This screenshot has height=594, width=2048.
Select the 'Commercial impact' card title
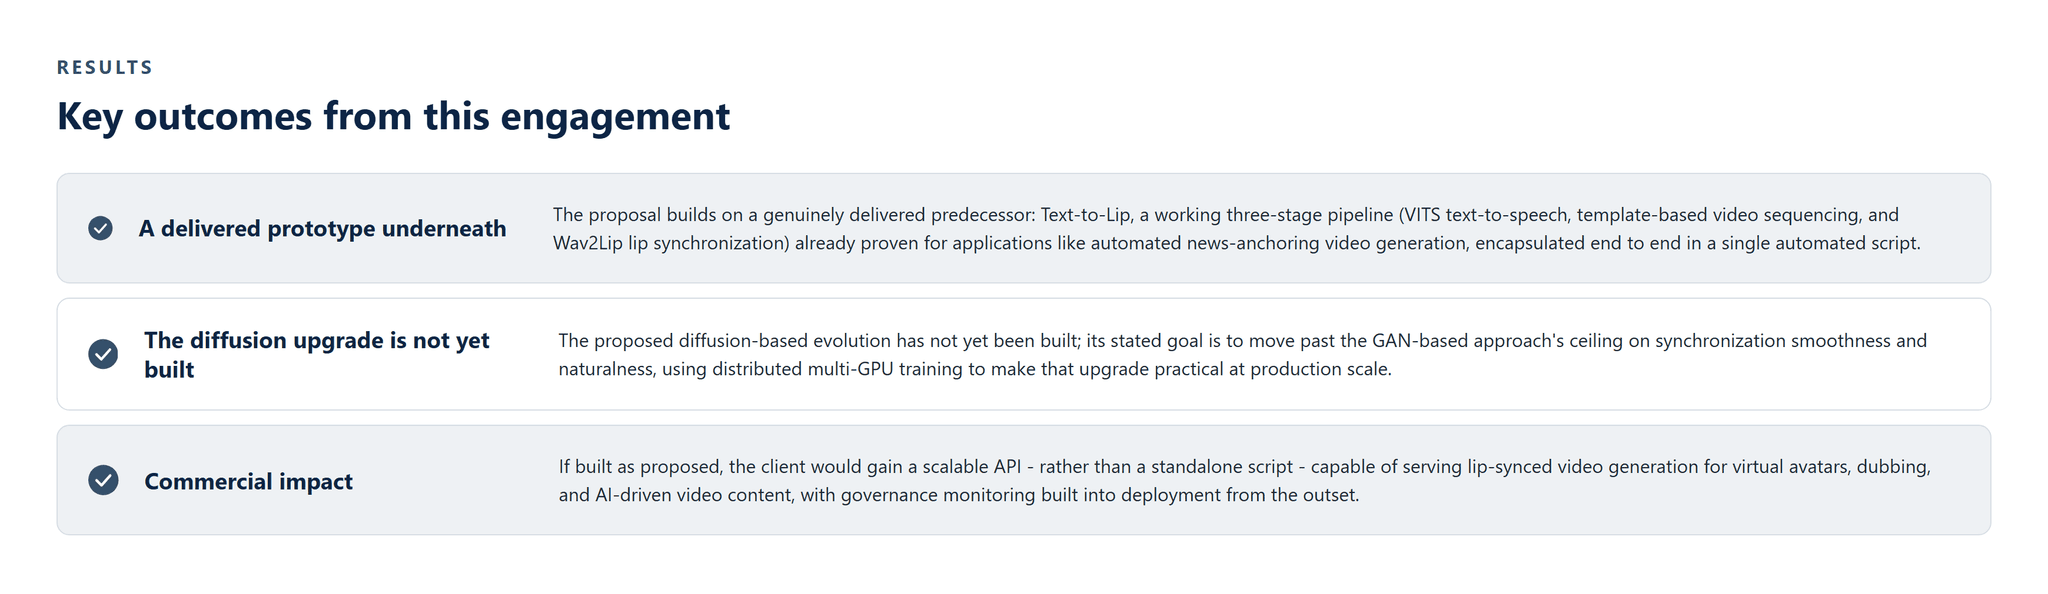[248, 481]
